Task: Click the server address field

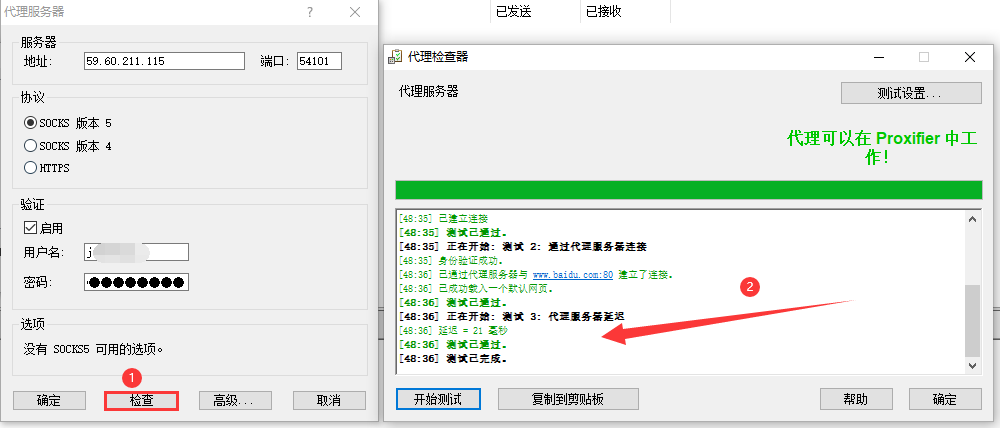Action: pos(165,61)
